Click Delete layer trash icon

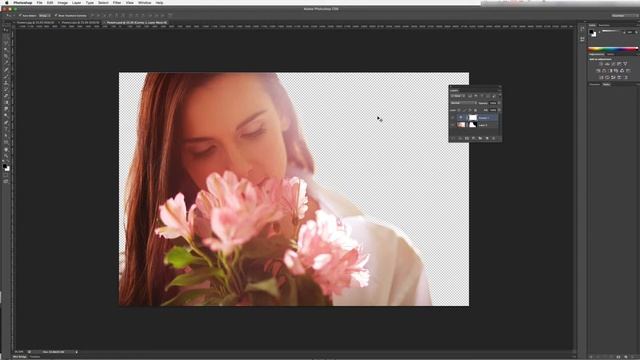493,138
